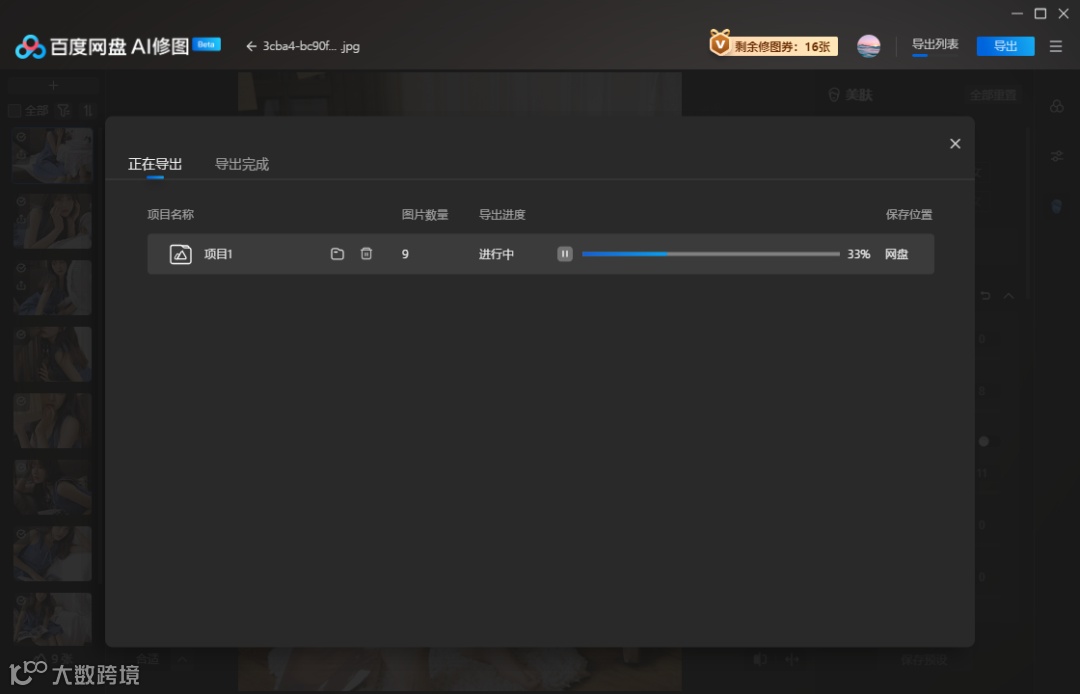Click the export progress bar at 33%
Viewport: 1080px width, 694px height.
(x=710, y=254)
